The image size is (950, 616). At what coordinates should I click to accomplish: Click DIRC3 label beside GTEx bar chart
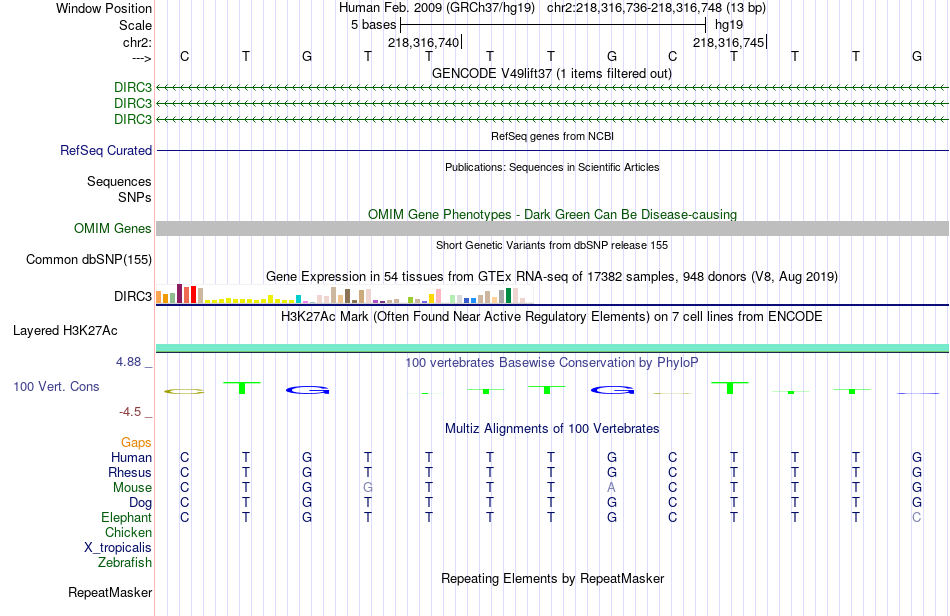click(x=133, y=296)
